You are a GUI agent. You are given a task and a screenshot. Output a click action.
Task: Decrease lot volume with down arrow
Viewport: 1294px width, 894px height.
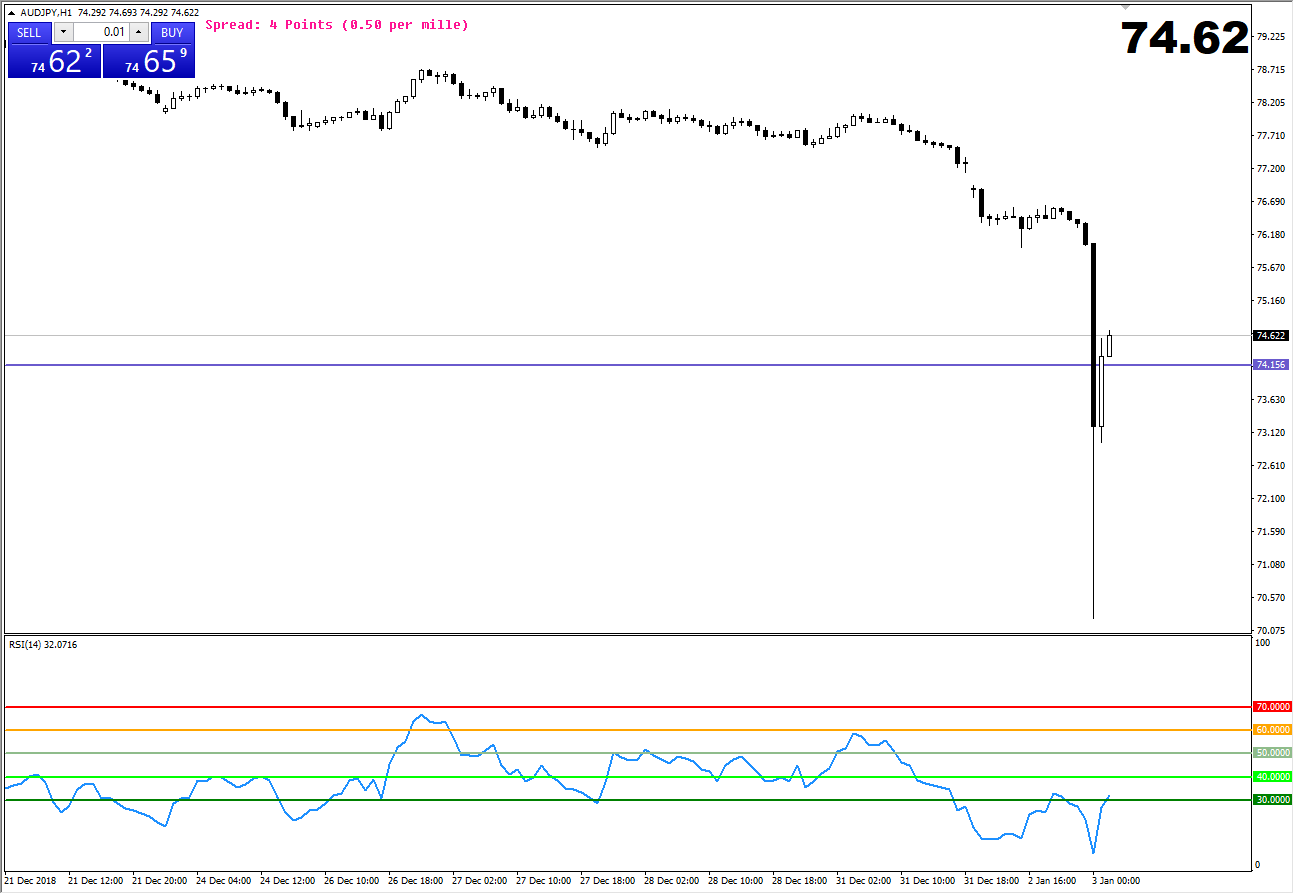pyautogui.click(x=63, y=32)
